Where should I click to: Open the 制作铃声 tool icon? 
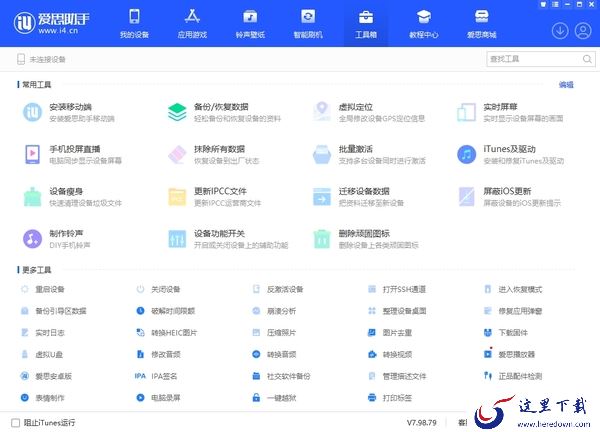32,239
